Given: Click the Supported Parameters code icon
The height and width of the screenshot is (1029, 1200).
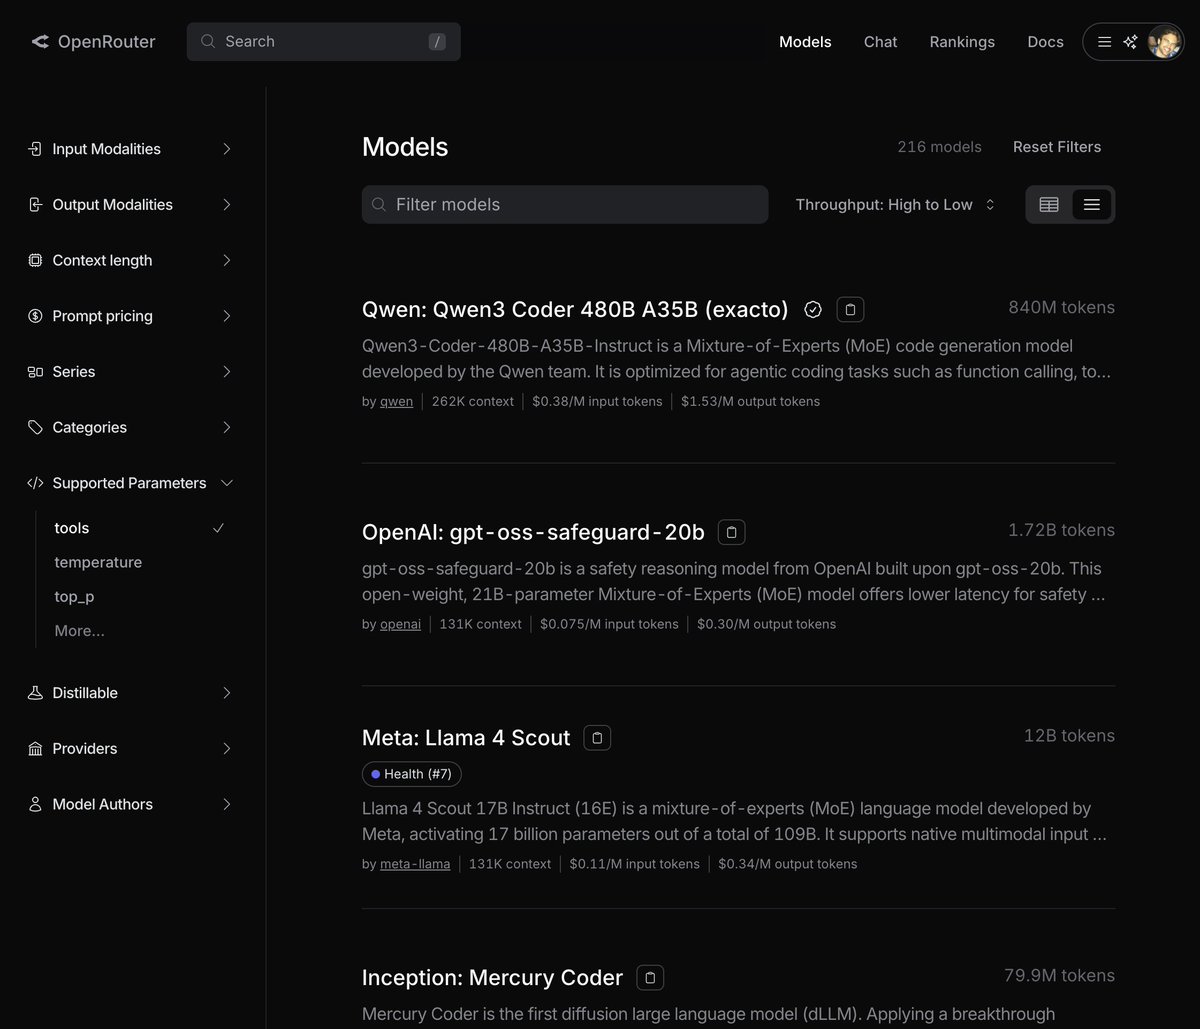Looking at the screenshot, I should 35,483.
